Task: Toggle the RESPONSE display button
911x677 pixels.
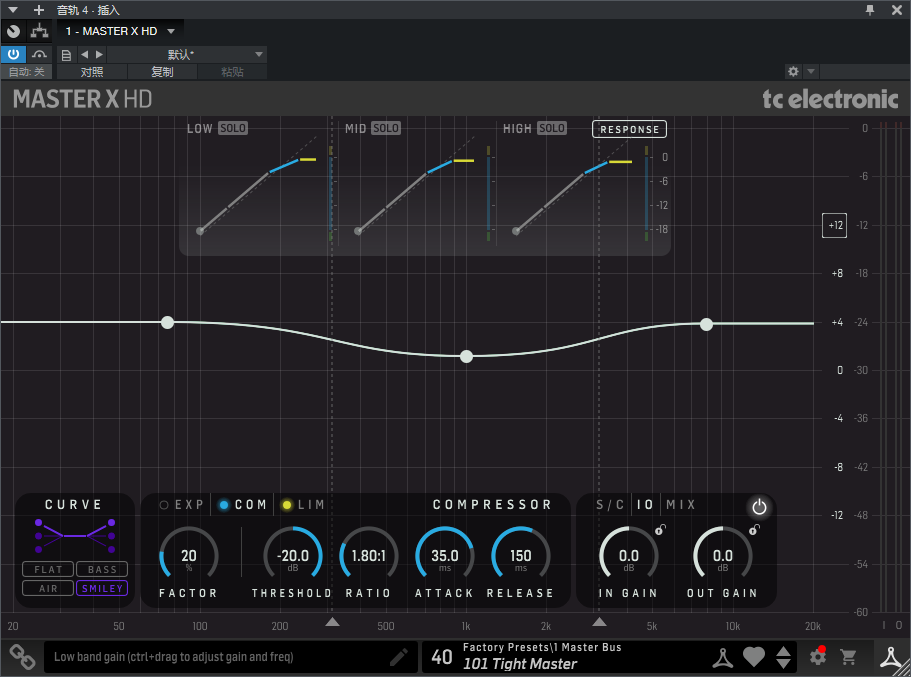Action: [629, 129]
